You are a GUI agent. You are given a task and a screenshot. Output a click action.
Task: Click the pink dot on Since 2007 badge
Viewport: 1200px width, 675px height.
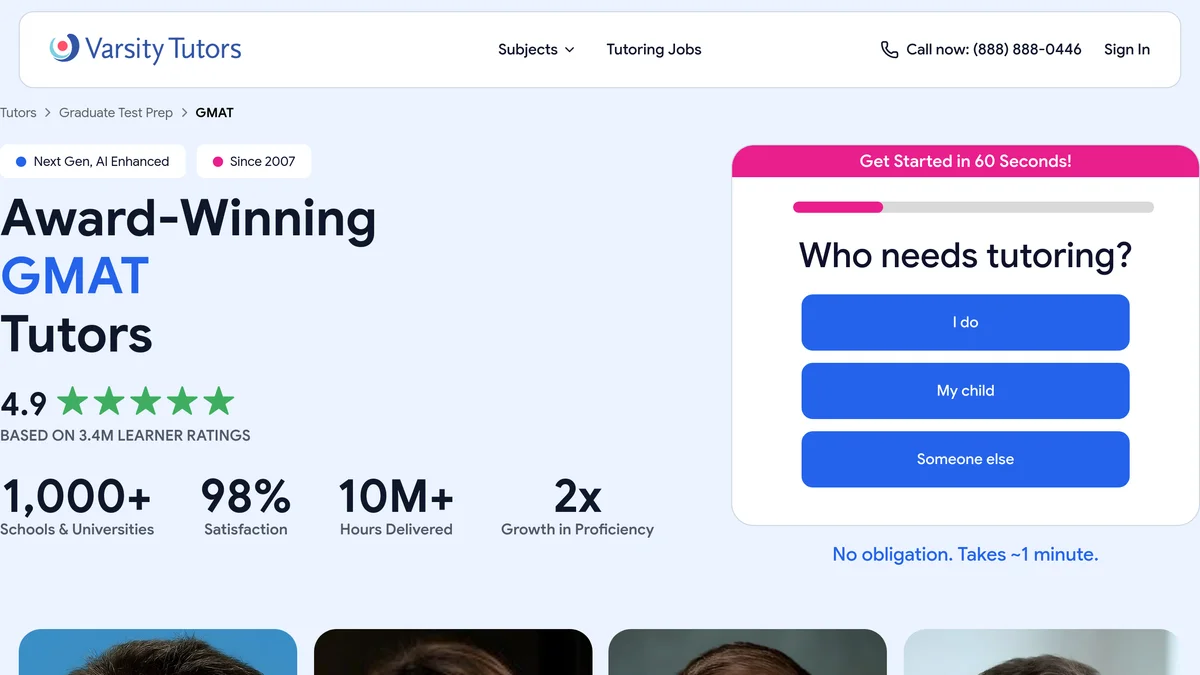218,161
